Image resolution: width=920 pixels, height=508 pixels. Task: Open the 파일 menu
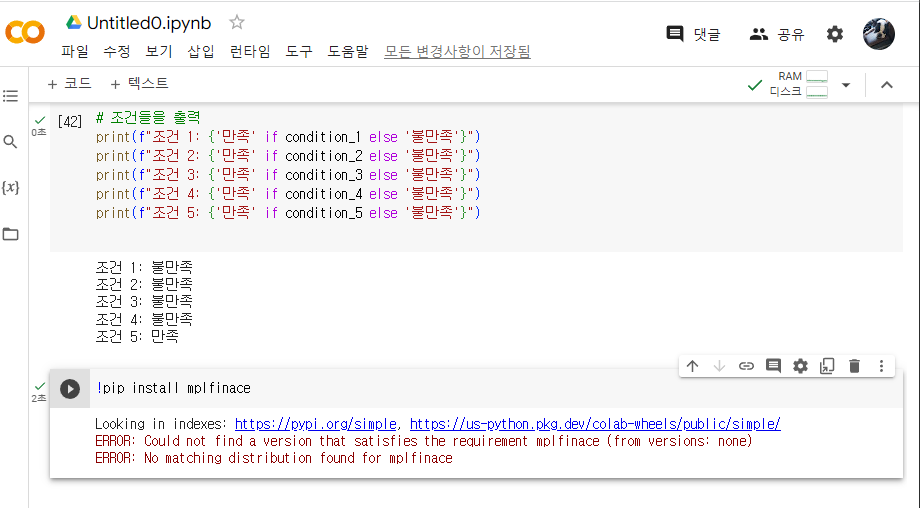coord(75,52)
